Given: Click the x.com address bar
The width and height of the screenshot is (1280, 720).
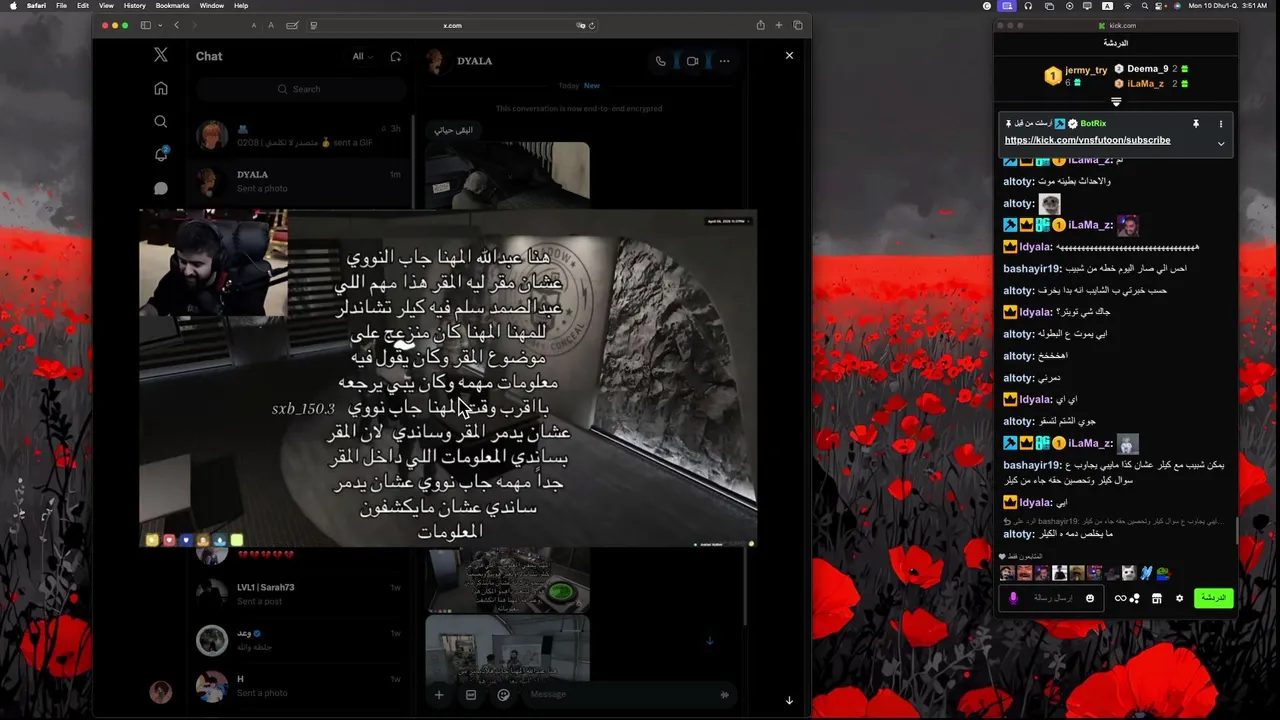Looking at the screenshot, I should [x=452, y=25].
